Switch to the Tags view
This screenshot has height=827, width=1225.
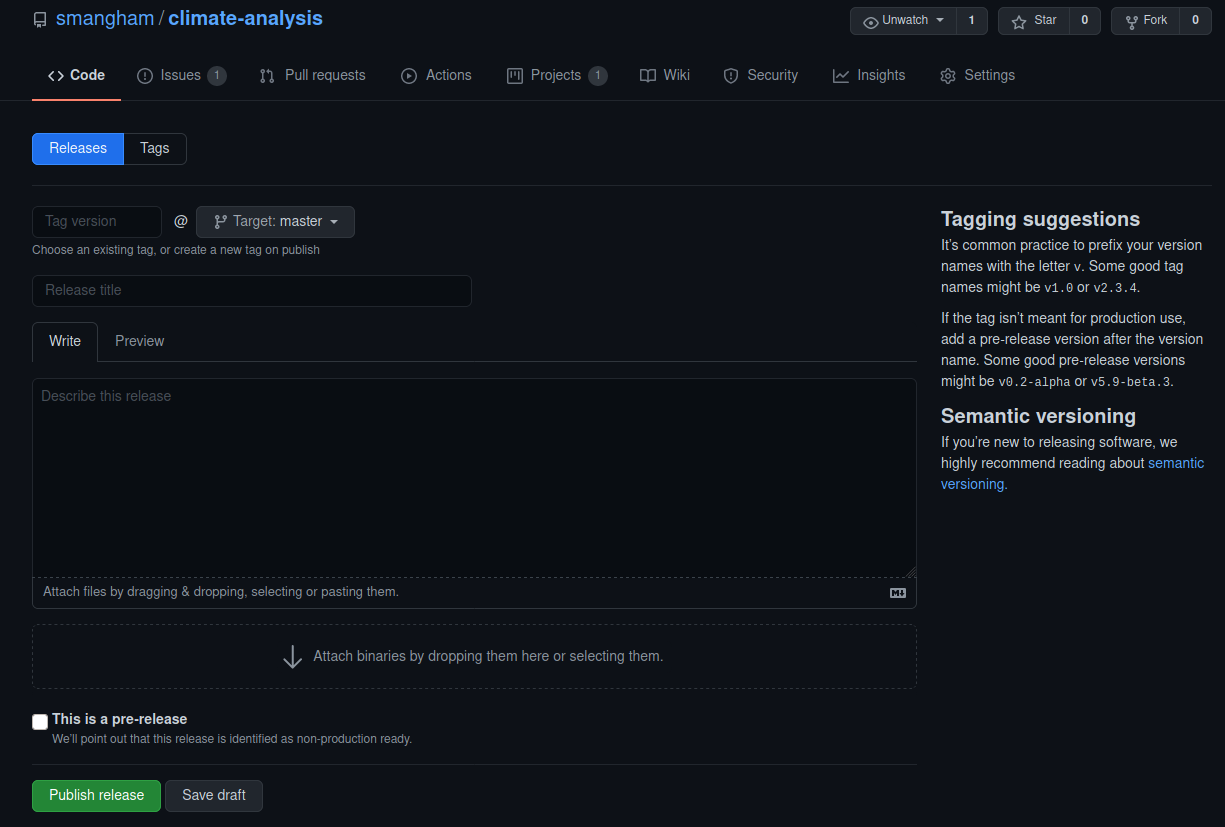tap(155, 149)
